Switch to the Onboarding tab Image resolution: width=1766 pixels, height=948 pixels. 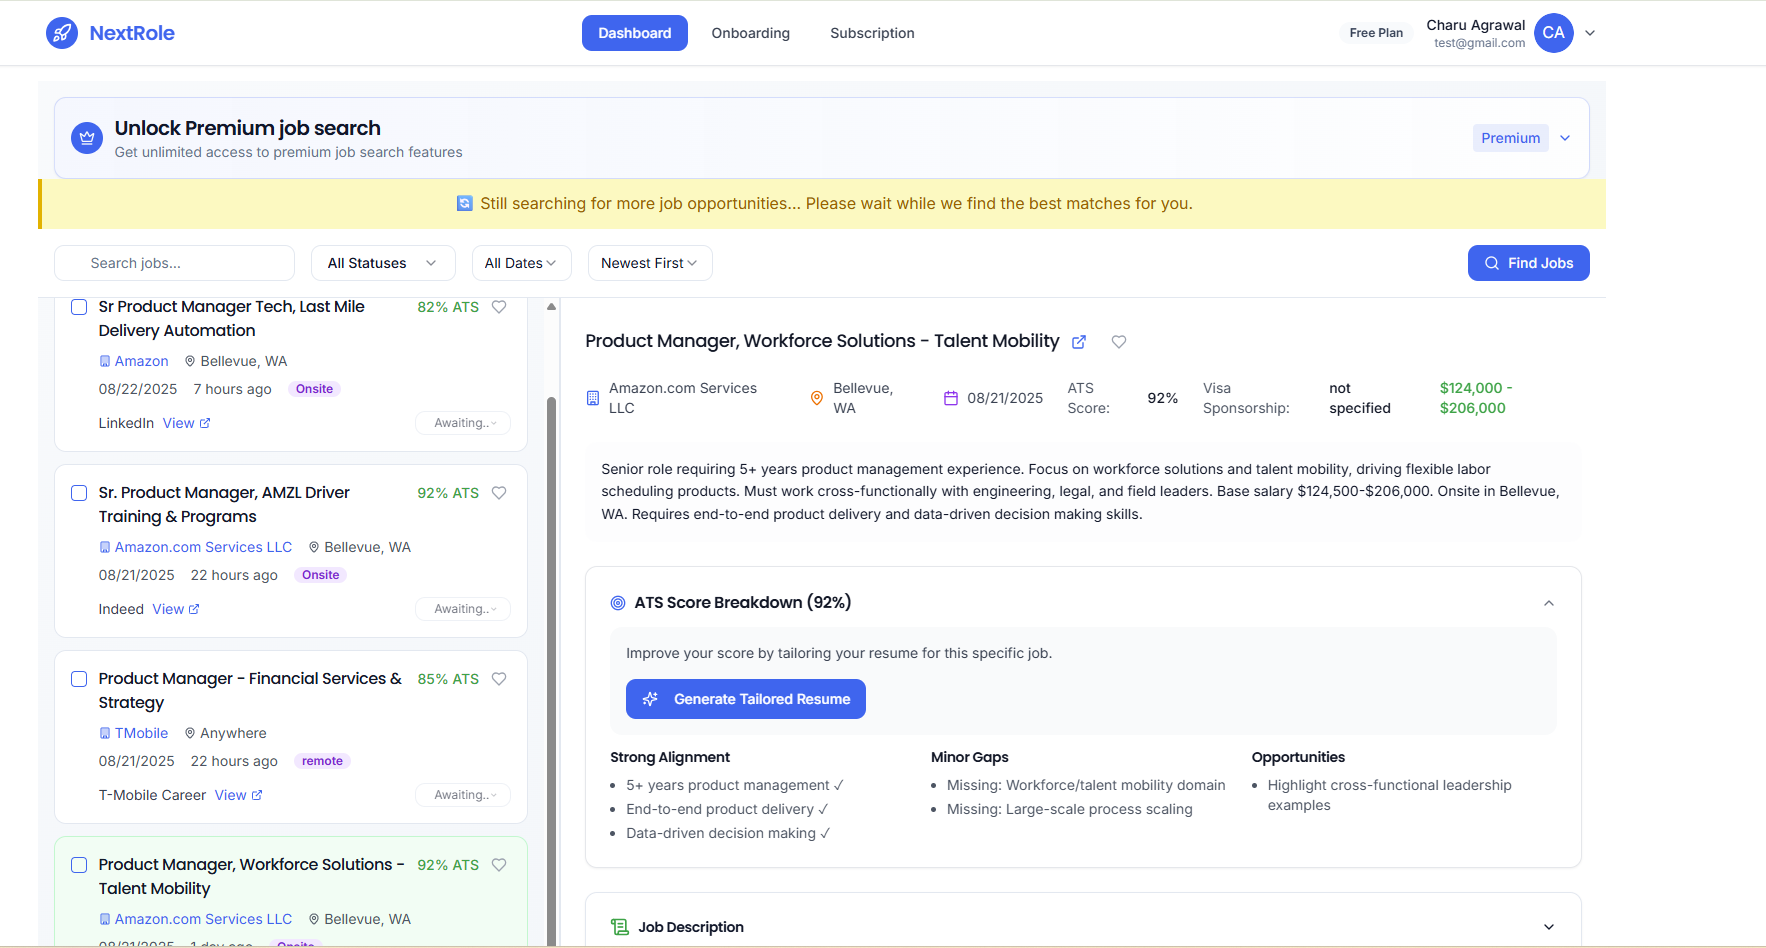point(751,33)
